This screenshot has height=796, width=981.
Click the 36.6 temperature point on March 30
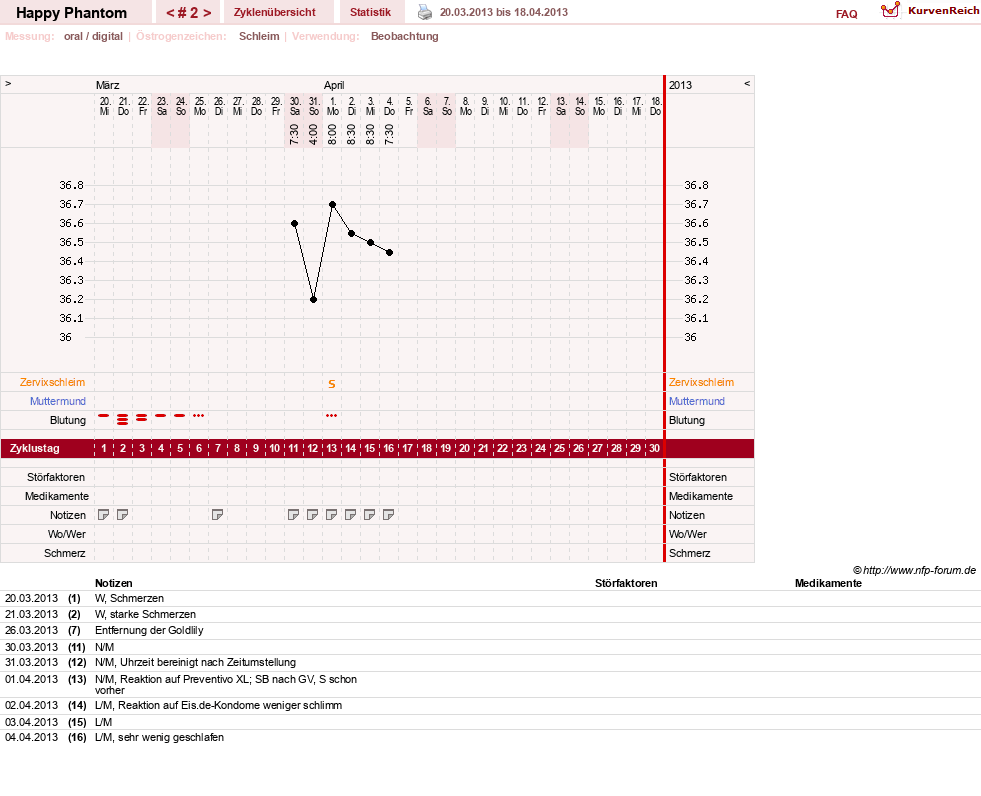pyautogui.click(x=294, y=223)
